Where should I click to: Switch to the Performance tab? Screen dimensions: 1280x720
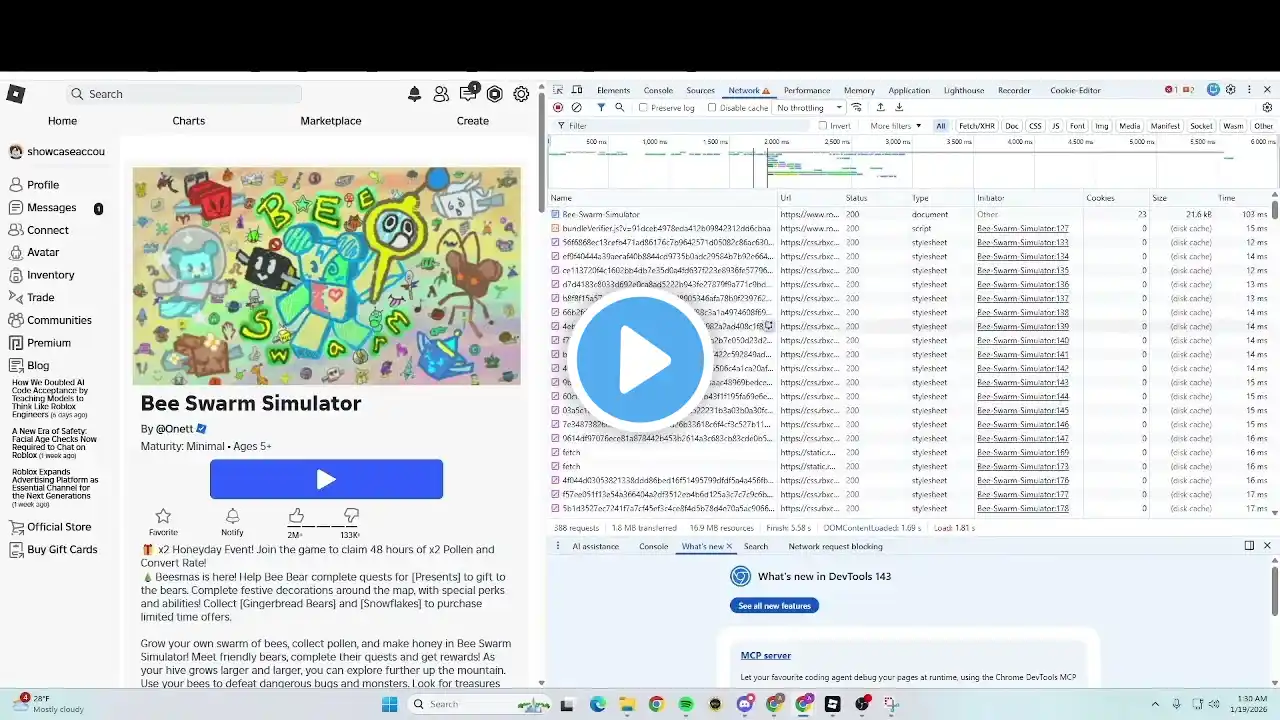[x=807, y=90]
